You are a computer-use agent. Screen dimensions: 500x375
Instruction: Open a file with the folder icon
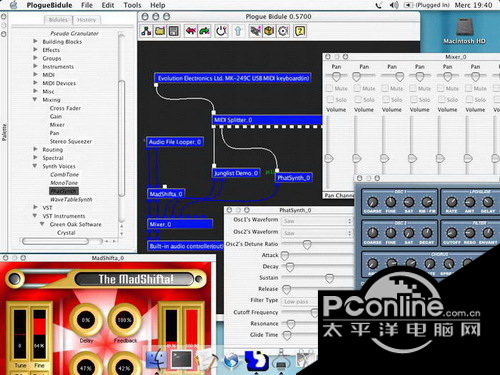pos(160,31)
